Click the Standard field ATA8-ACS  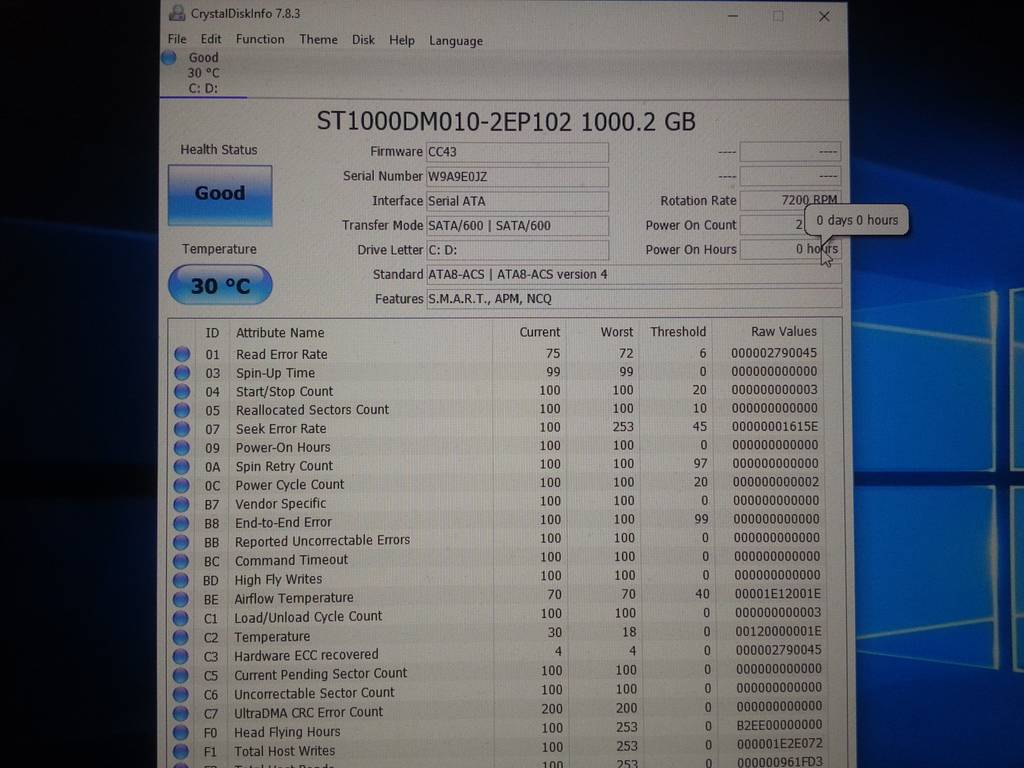coord(633,274)
